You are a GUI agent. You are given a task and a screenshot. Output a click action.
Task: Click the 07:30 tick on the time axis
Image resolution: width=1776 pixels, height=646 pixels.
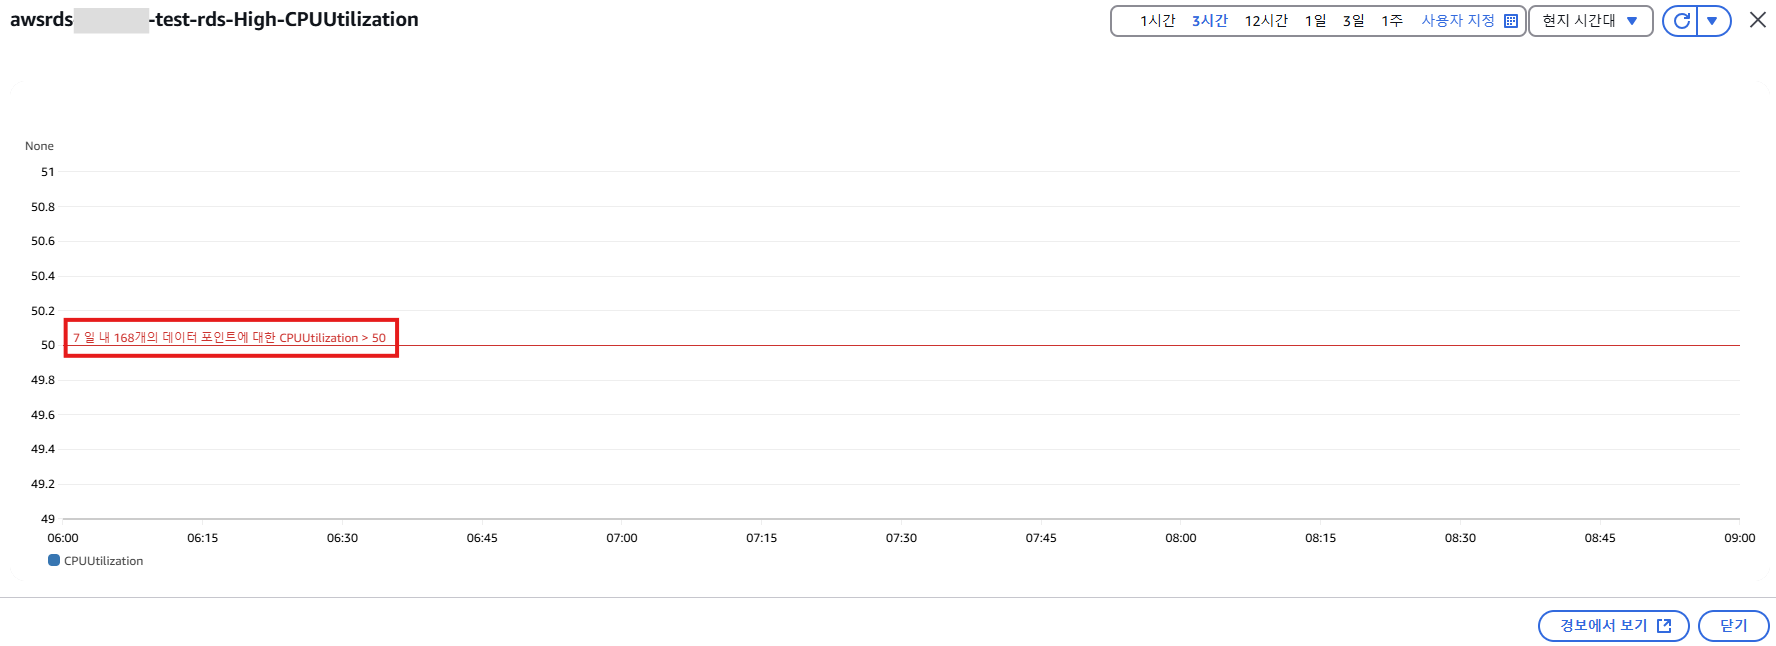click(901, 538)
